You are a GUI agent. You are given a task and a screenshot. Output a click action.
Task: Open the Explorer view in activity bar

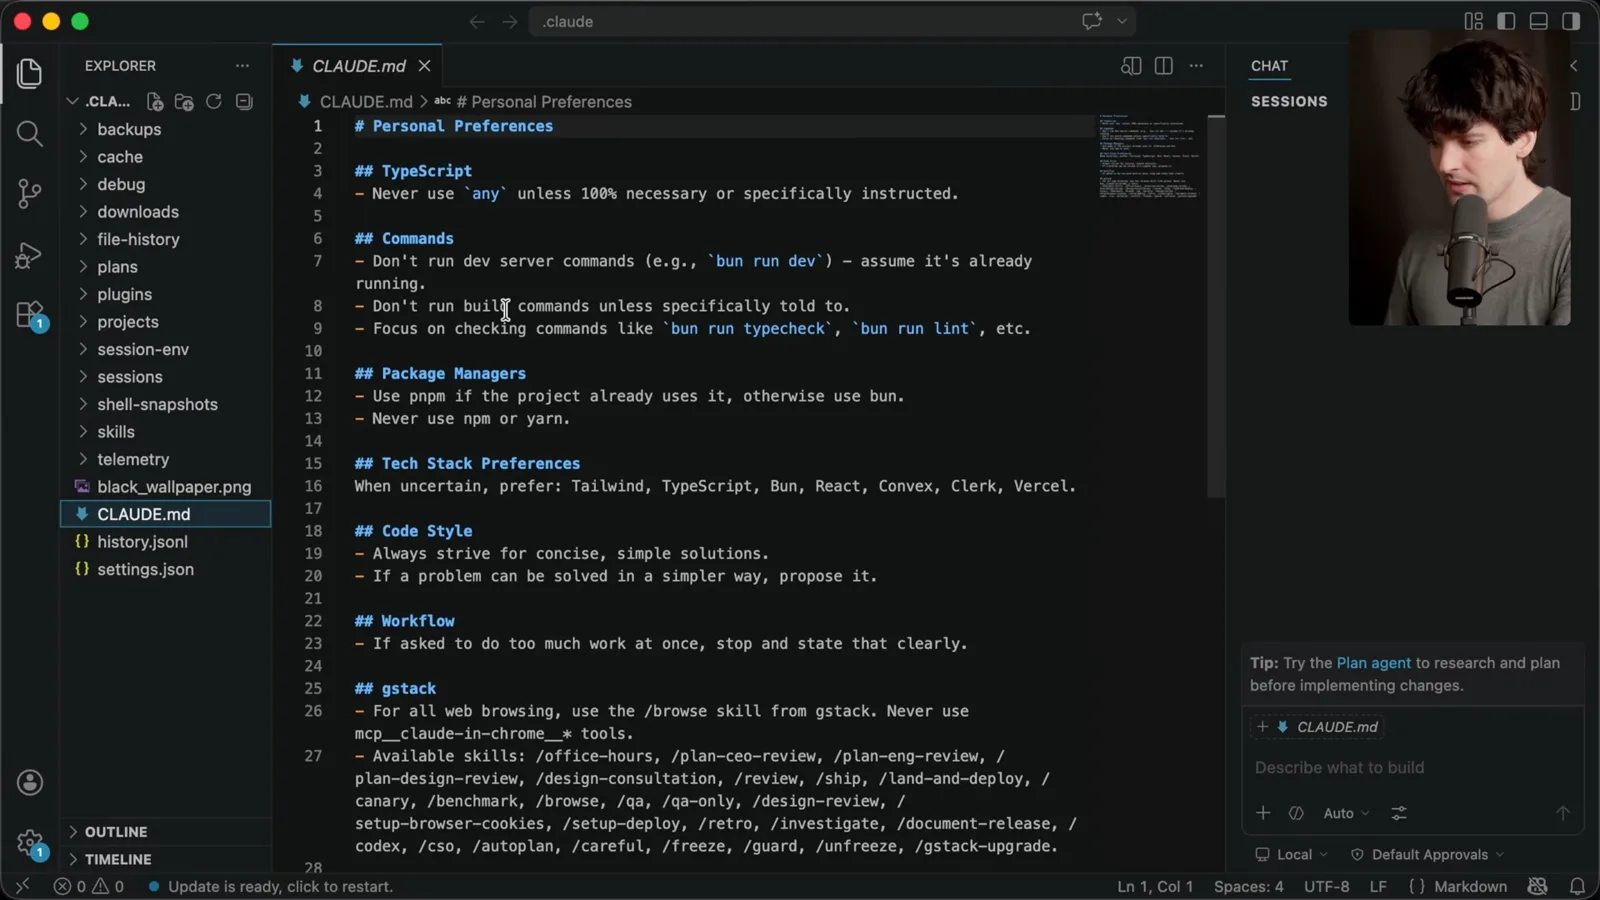click(30, 73)
